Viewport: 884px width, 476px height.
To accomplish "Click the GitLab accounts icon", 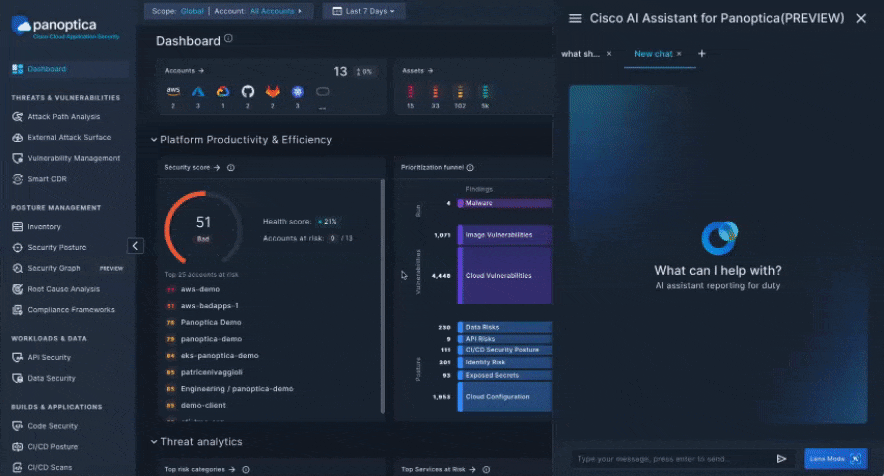I will (x=272, y=91).
